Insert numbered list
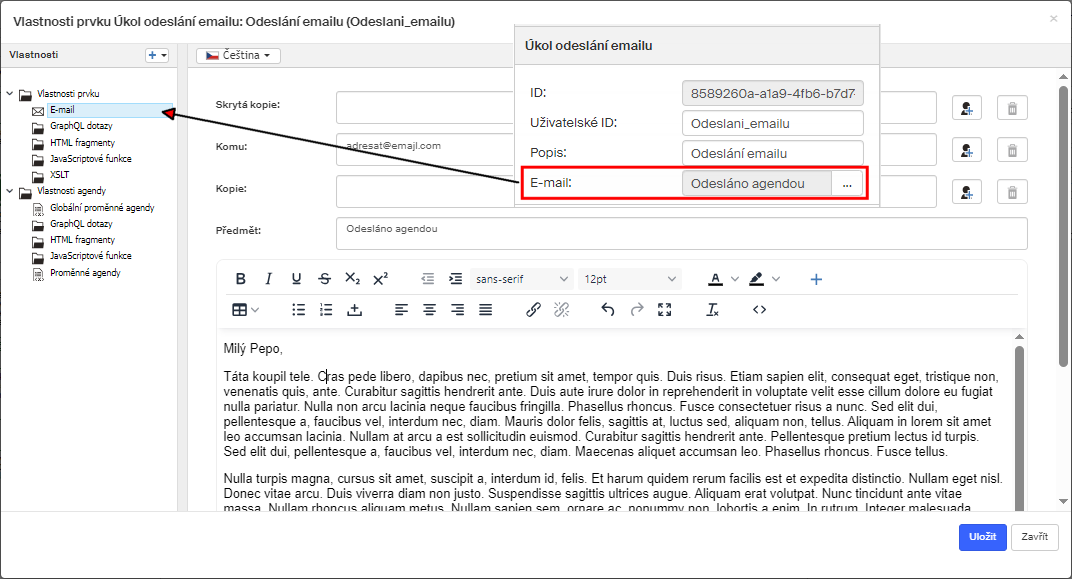Viewport: 1072px width, 579px height. point(326,310)
